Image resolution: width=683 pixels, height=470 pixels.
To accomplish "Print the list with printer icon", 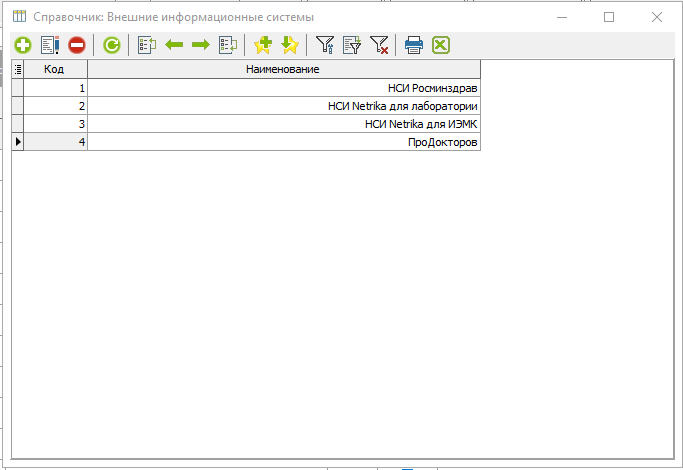I will click(414, 45).
